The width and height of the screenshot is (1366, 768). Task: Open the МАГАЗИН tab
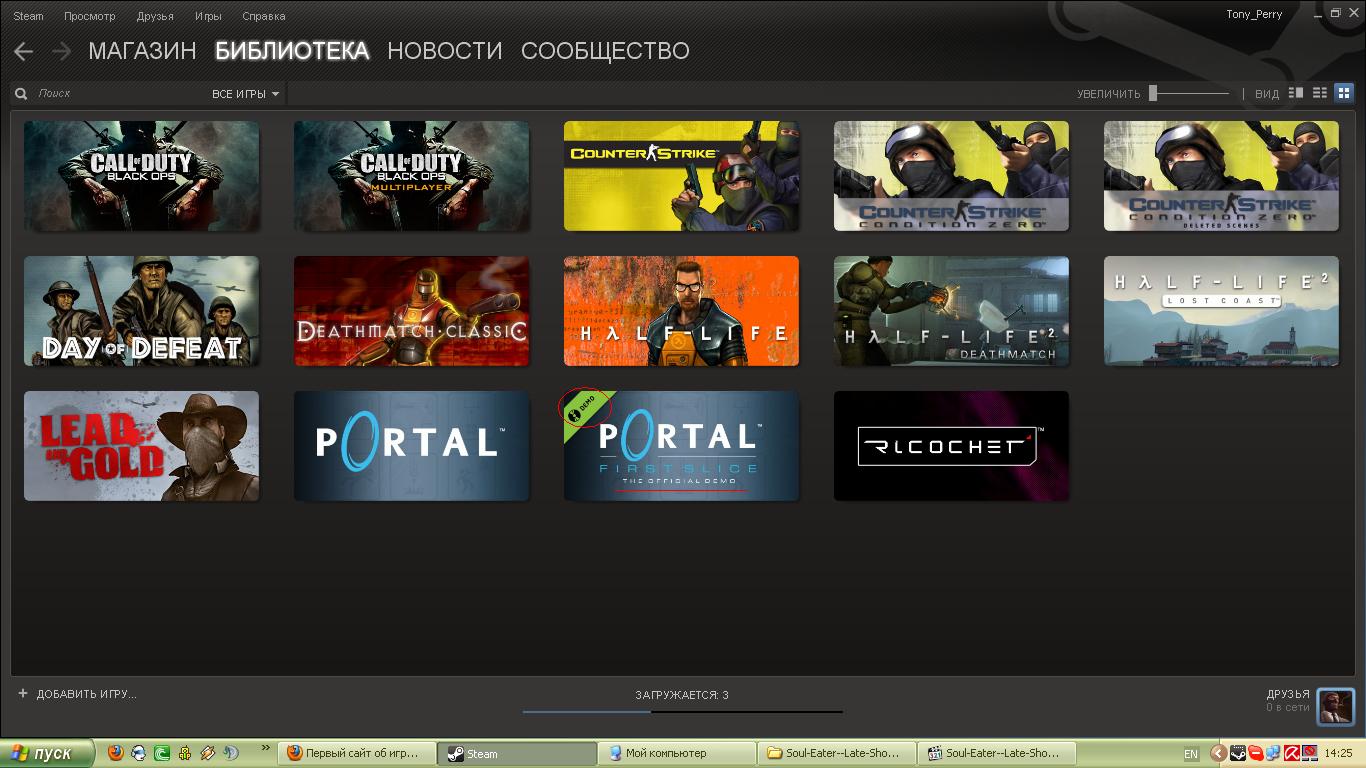pyautogui.click(x=142, y=51)
